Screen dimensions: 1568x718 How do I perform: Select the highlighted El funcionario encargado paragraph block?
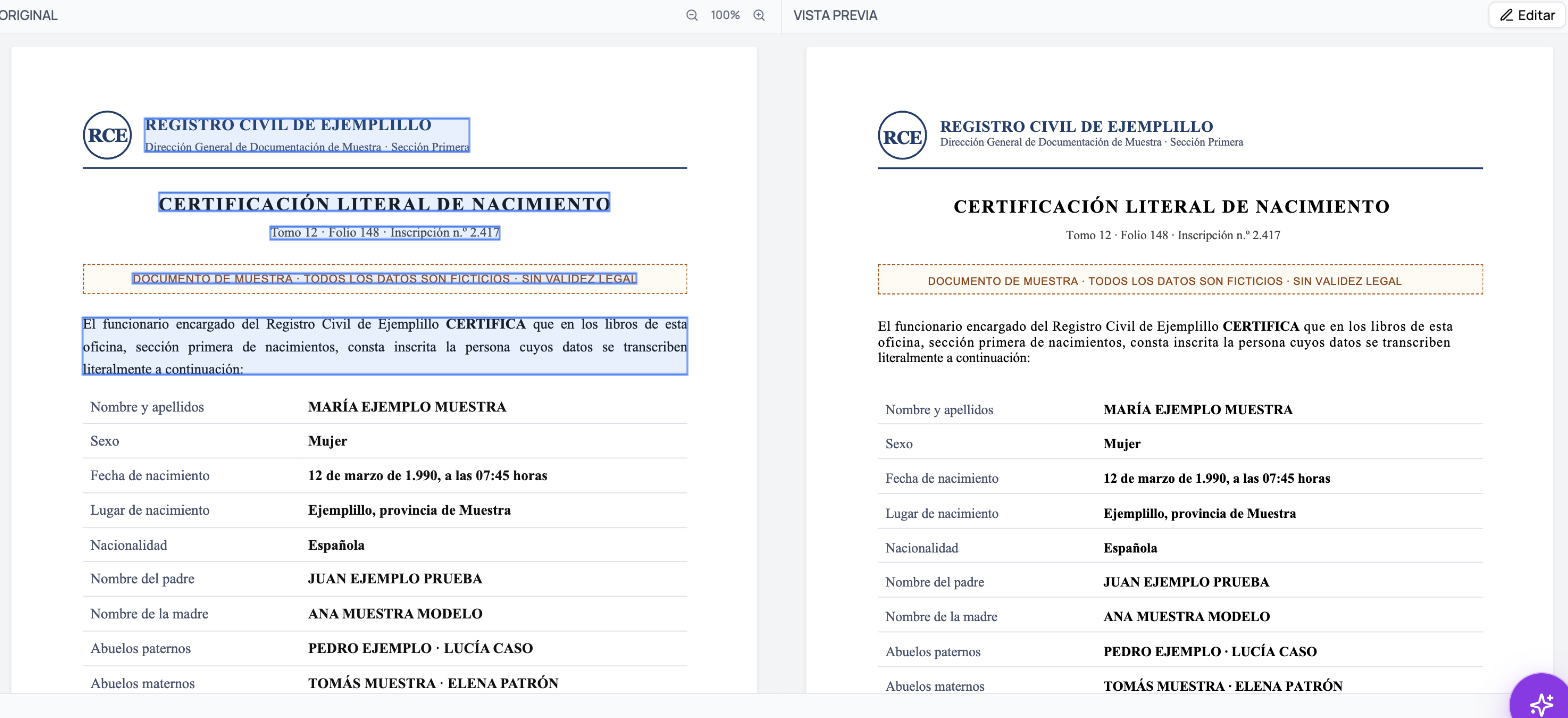coord(385,346)
